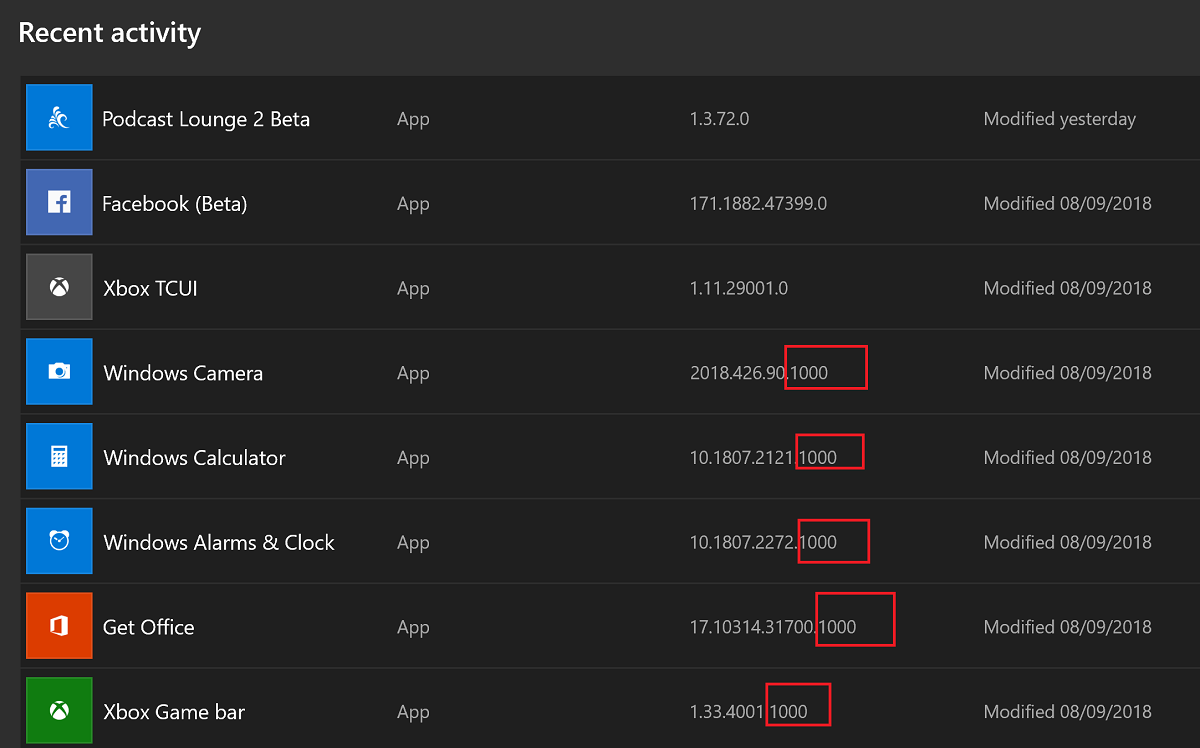1200x748 pixels.
Task: Click "Modified yesterday" for Podcast Lounge
Action: [x=1060, y=119]
